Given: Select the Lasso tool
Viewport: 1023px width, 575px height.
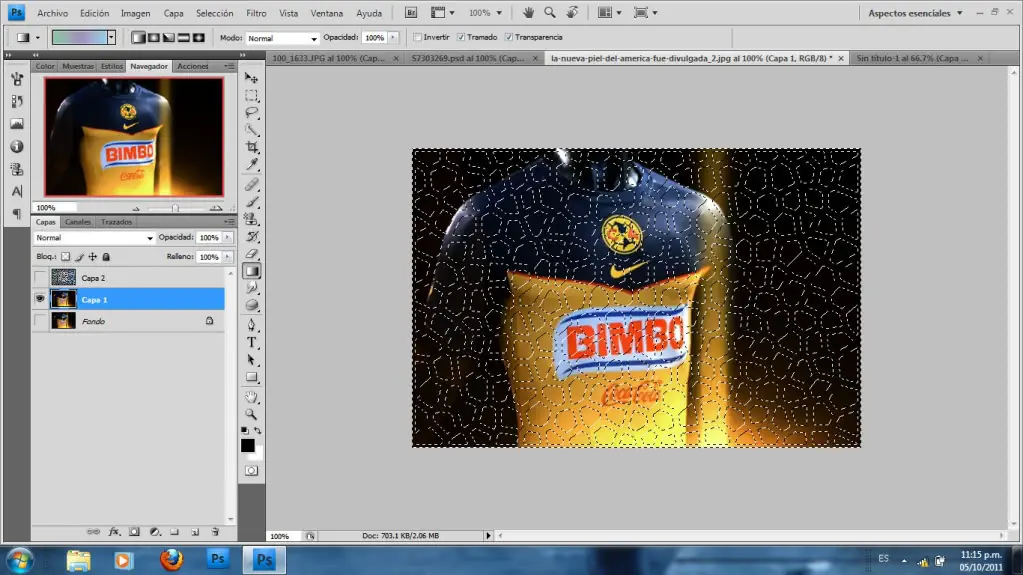Looking at the screenshot, I should click(x=251, y=113).
